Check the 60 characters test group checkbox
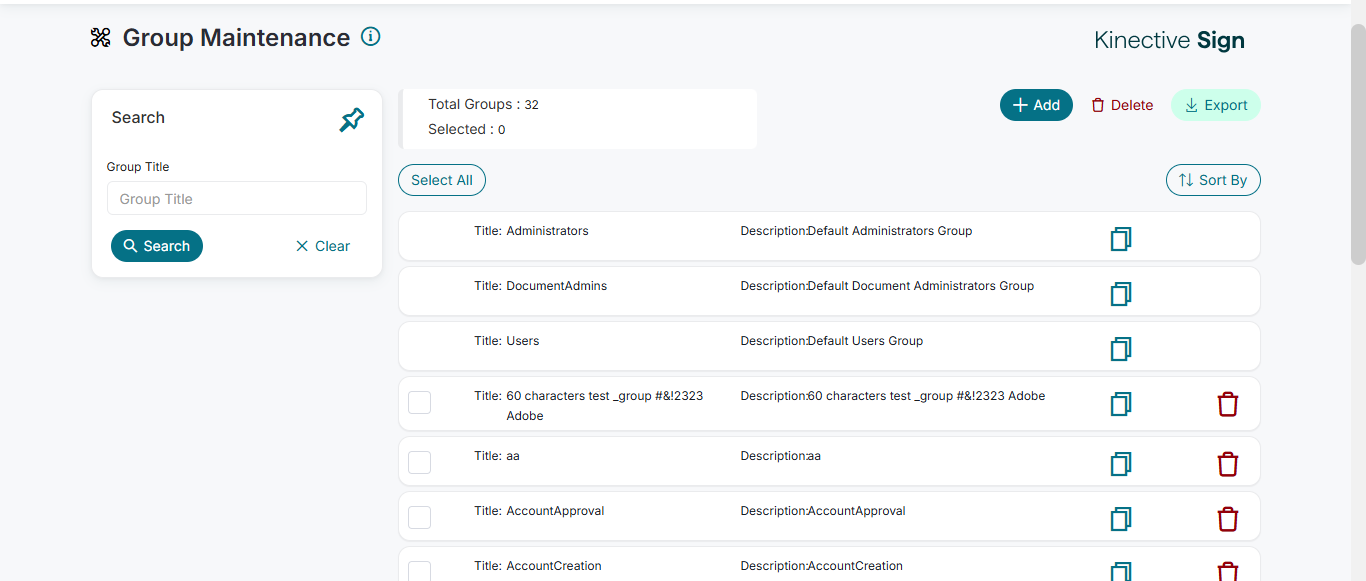Image resolution: width=1366 pixels, height=581 pixels. 420,402
